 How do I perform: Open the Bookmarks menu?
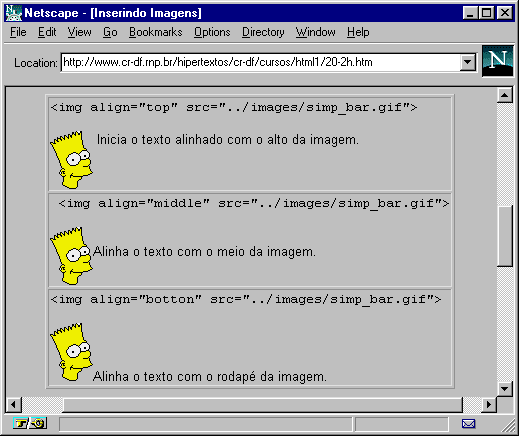(156, 32)
